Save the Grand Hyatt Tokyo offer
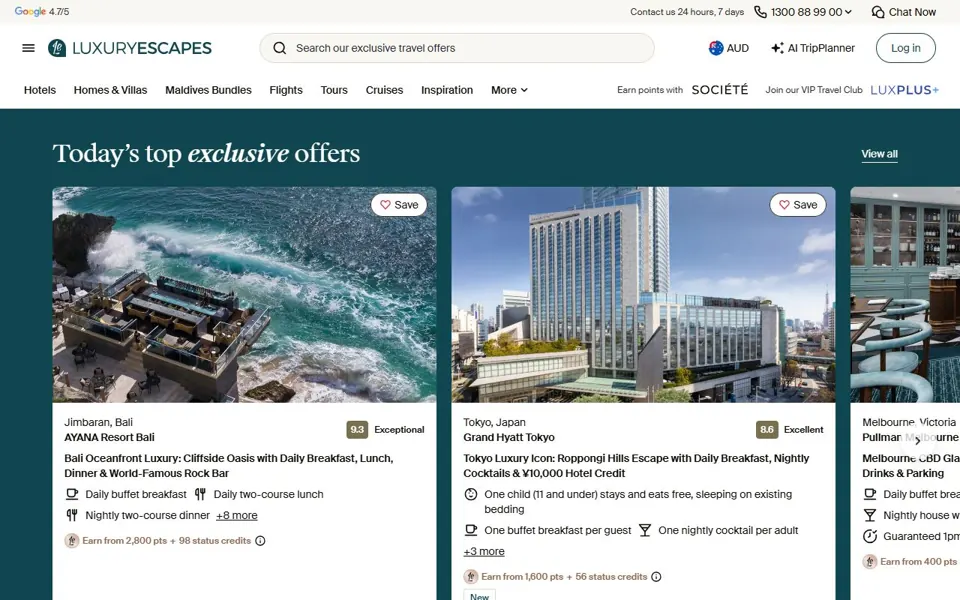Viewport: 960px width, 600px height. [798, 204]
